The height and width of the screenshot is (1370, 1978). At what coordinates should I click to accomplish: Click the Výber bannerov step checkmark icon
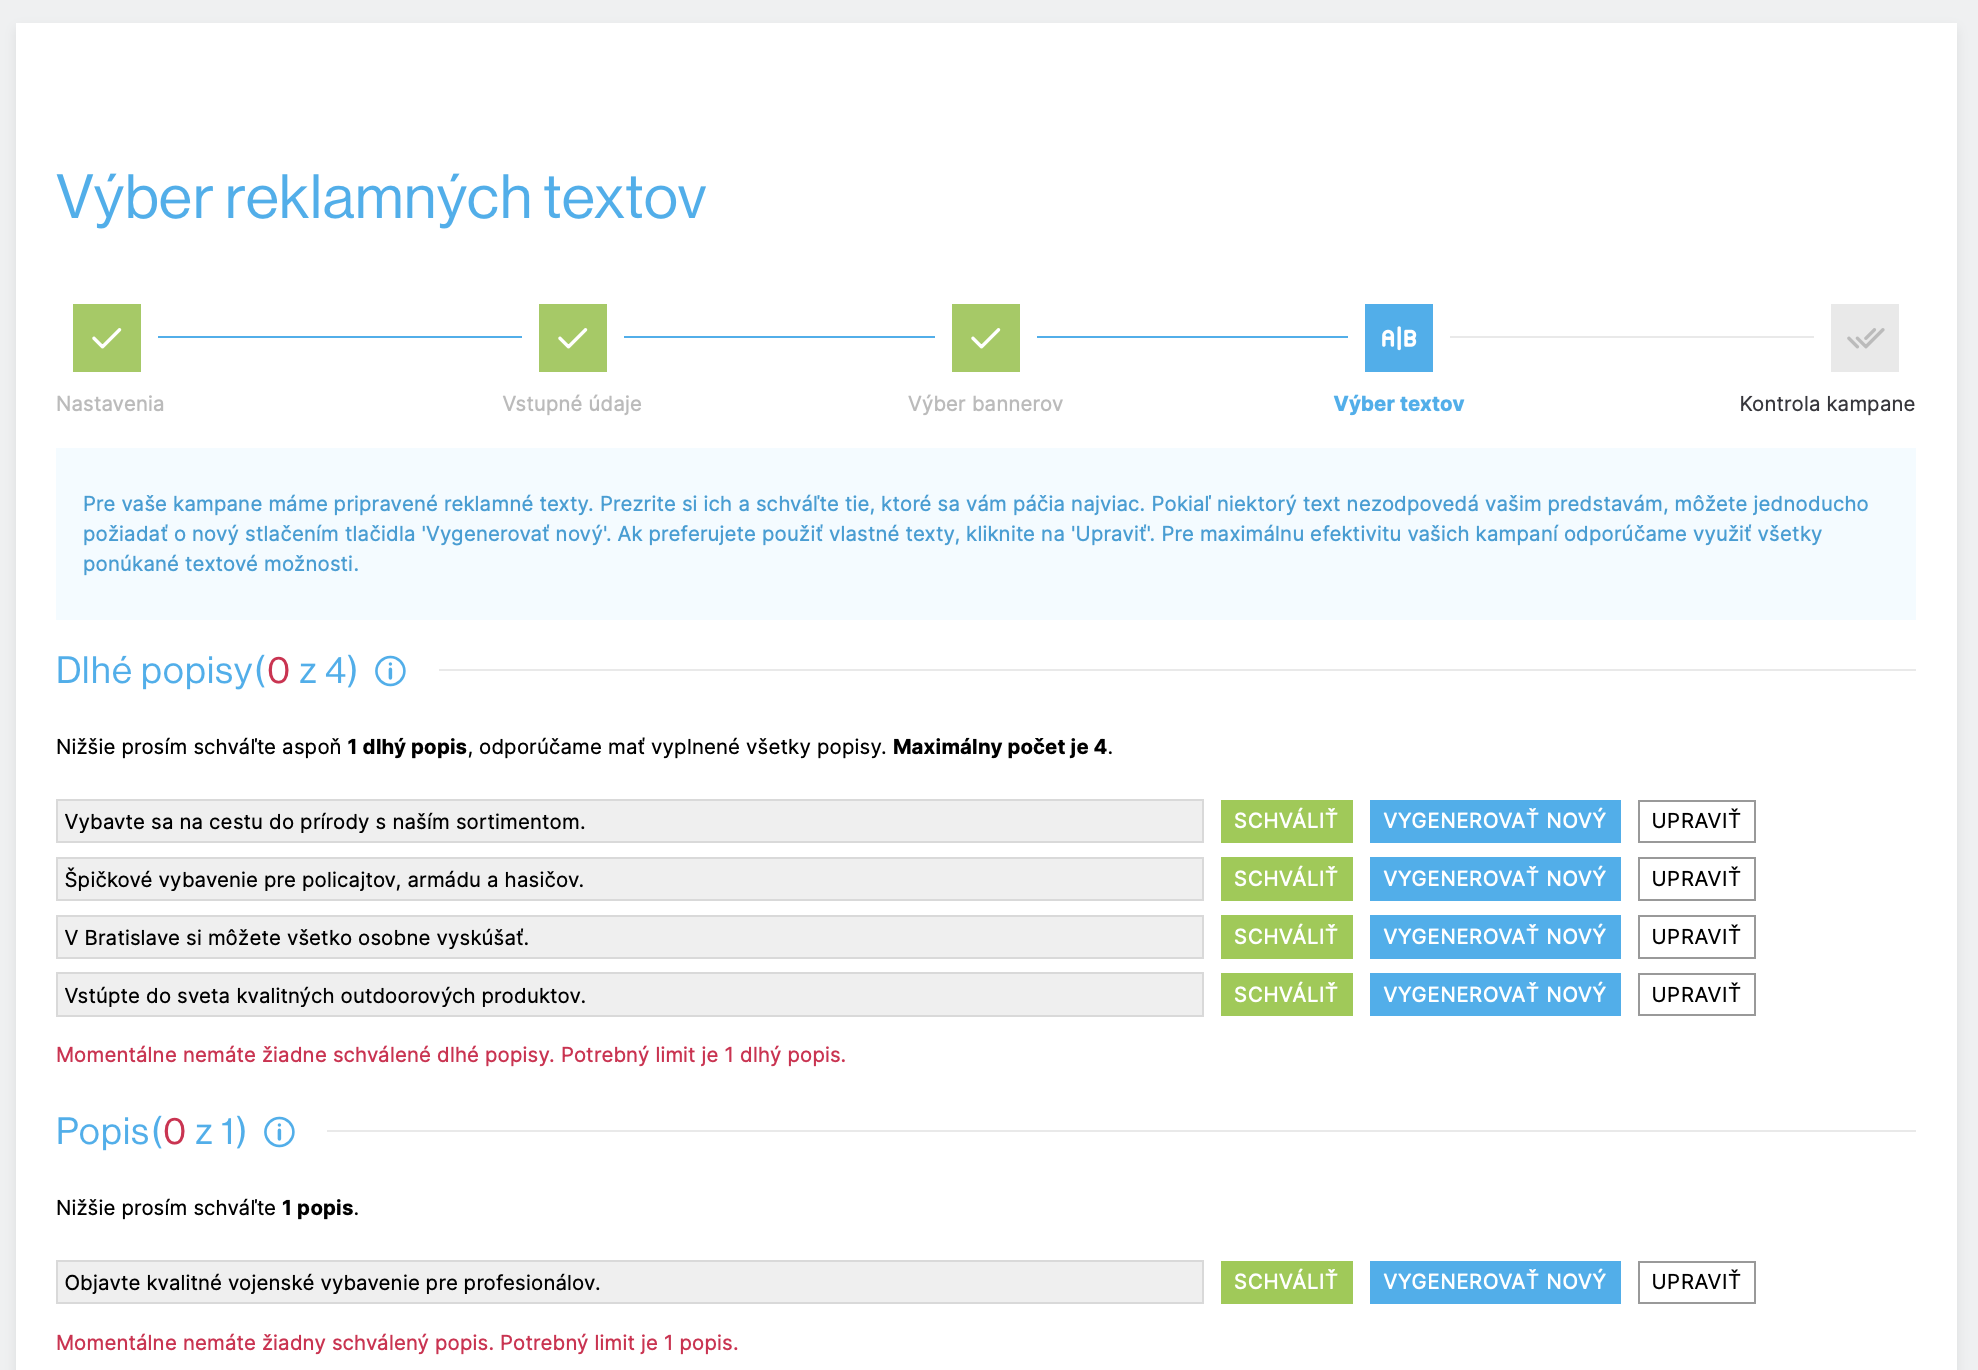(x=986, y=338)
